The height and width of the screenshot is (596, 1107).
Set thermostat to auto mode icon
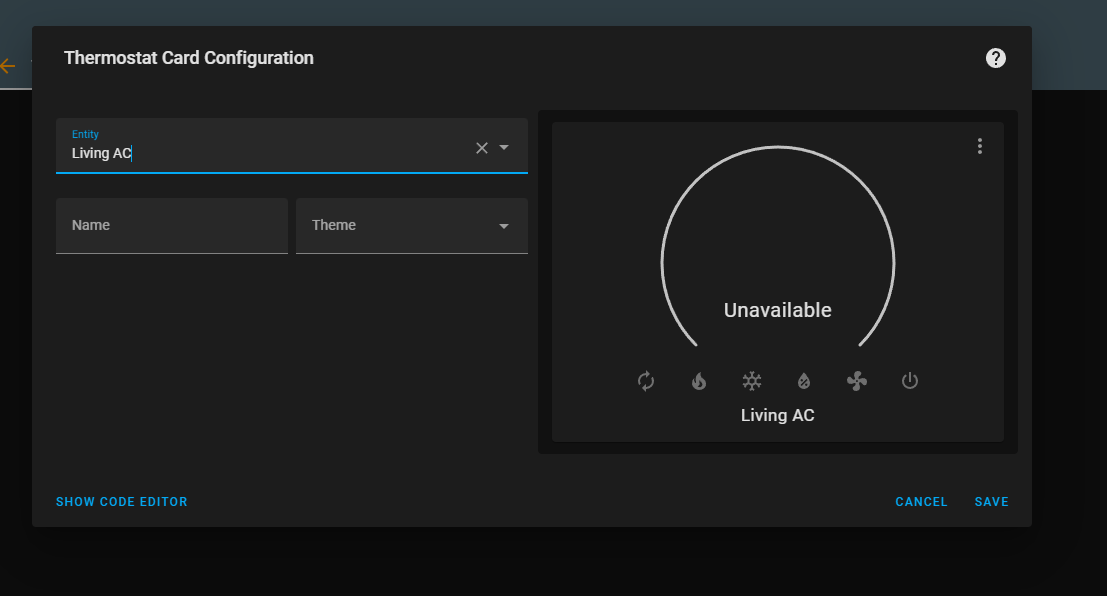point(645,381)
